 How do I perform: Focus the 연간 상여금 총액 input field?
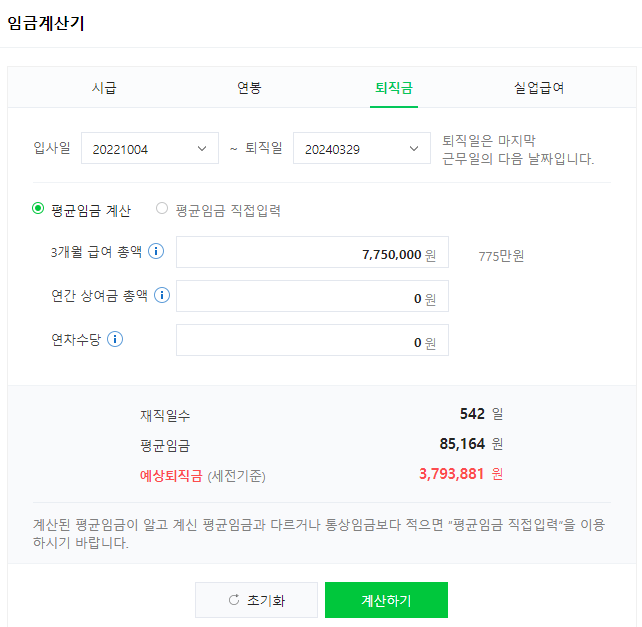(312, 298)
